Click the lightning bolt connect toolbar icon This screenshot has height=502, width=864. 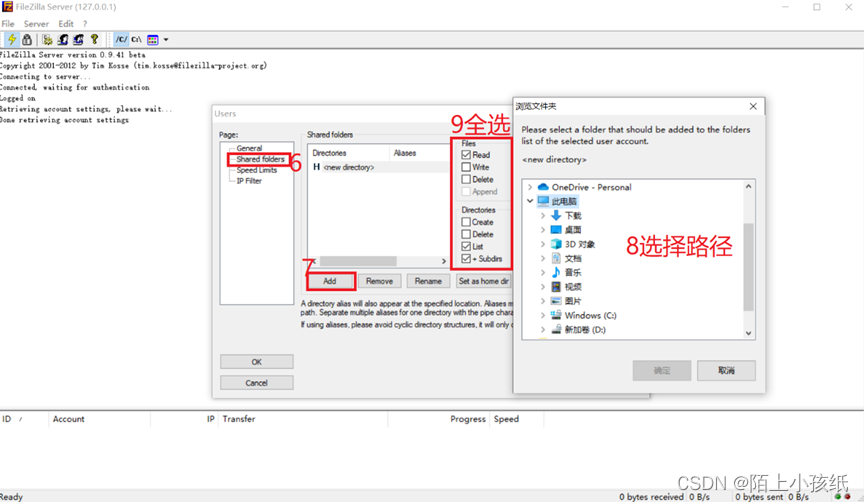12,40
